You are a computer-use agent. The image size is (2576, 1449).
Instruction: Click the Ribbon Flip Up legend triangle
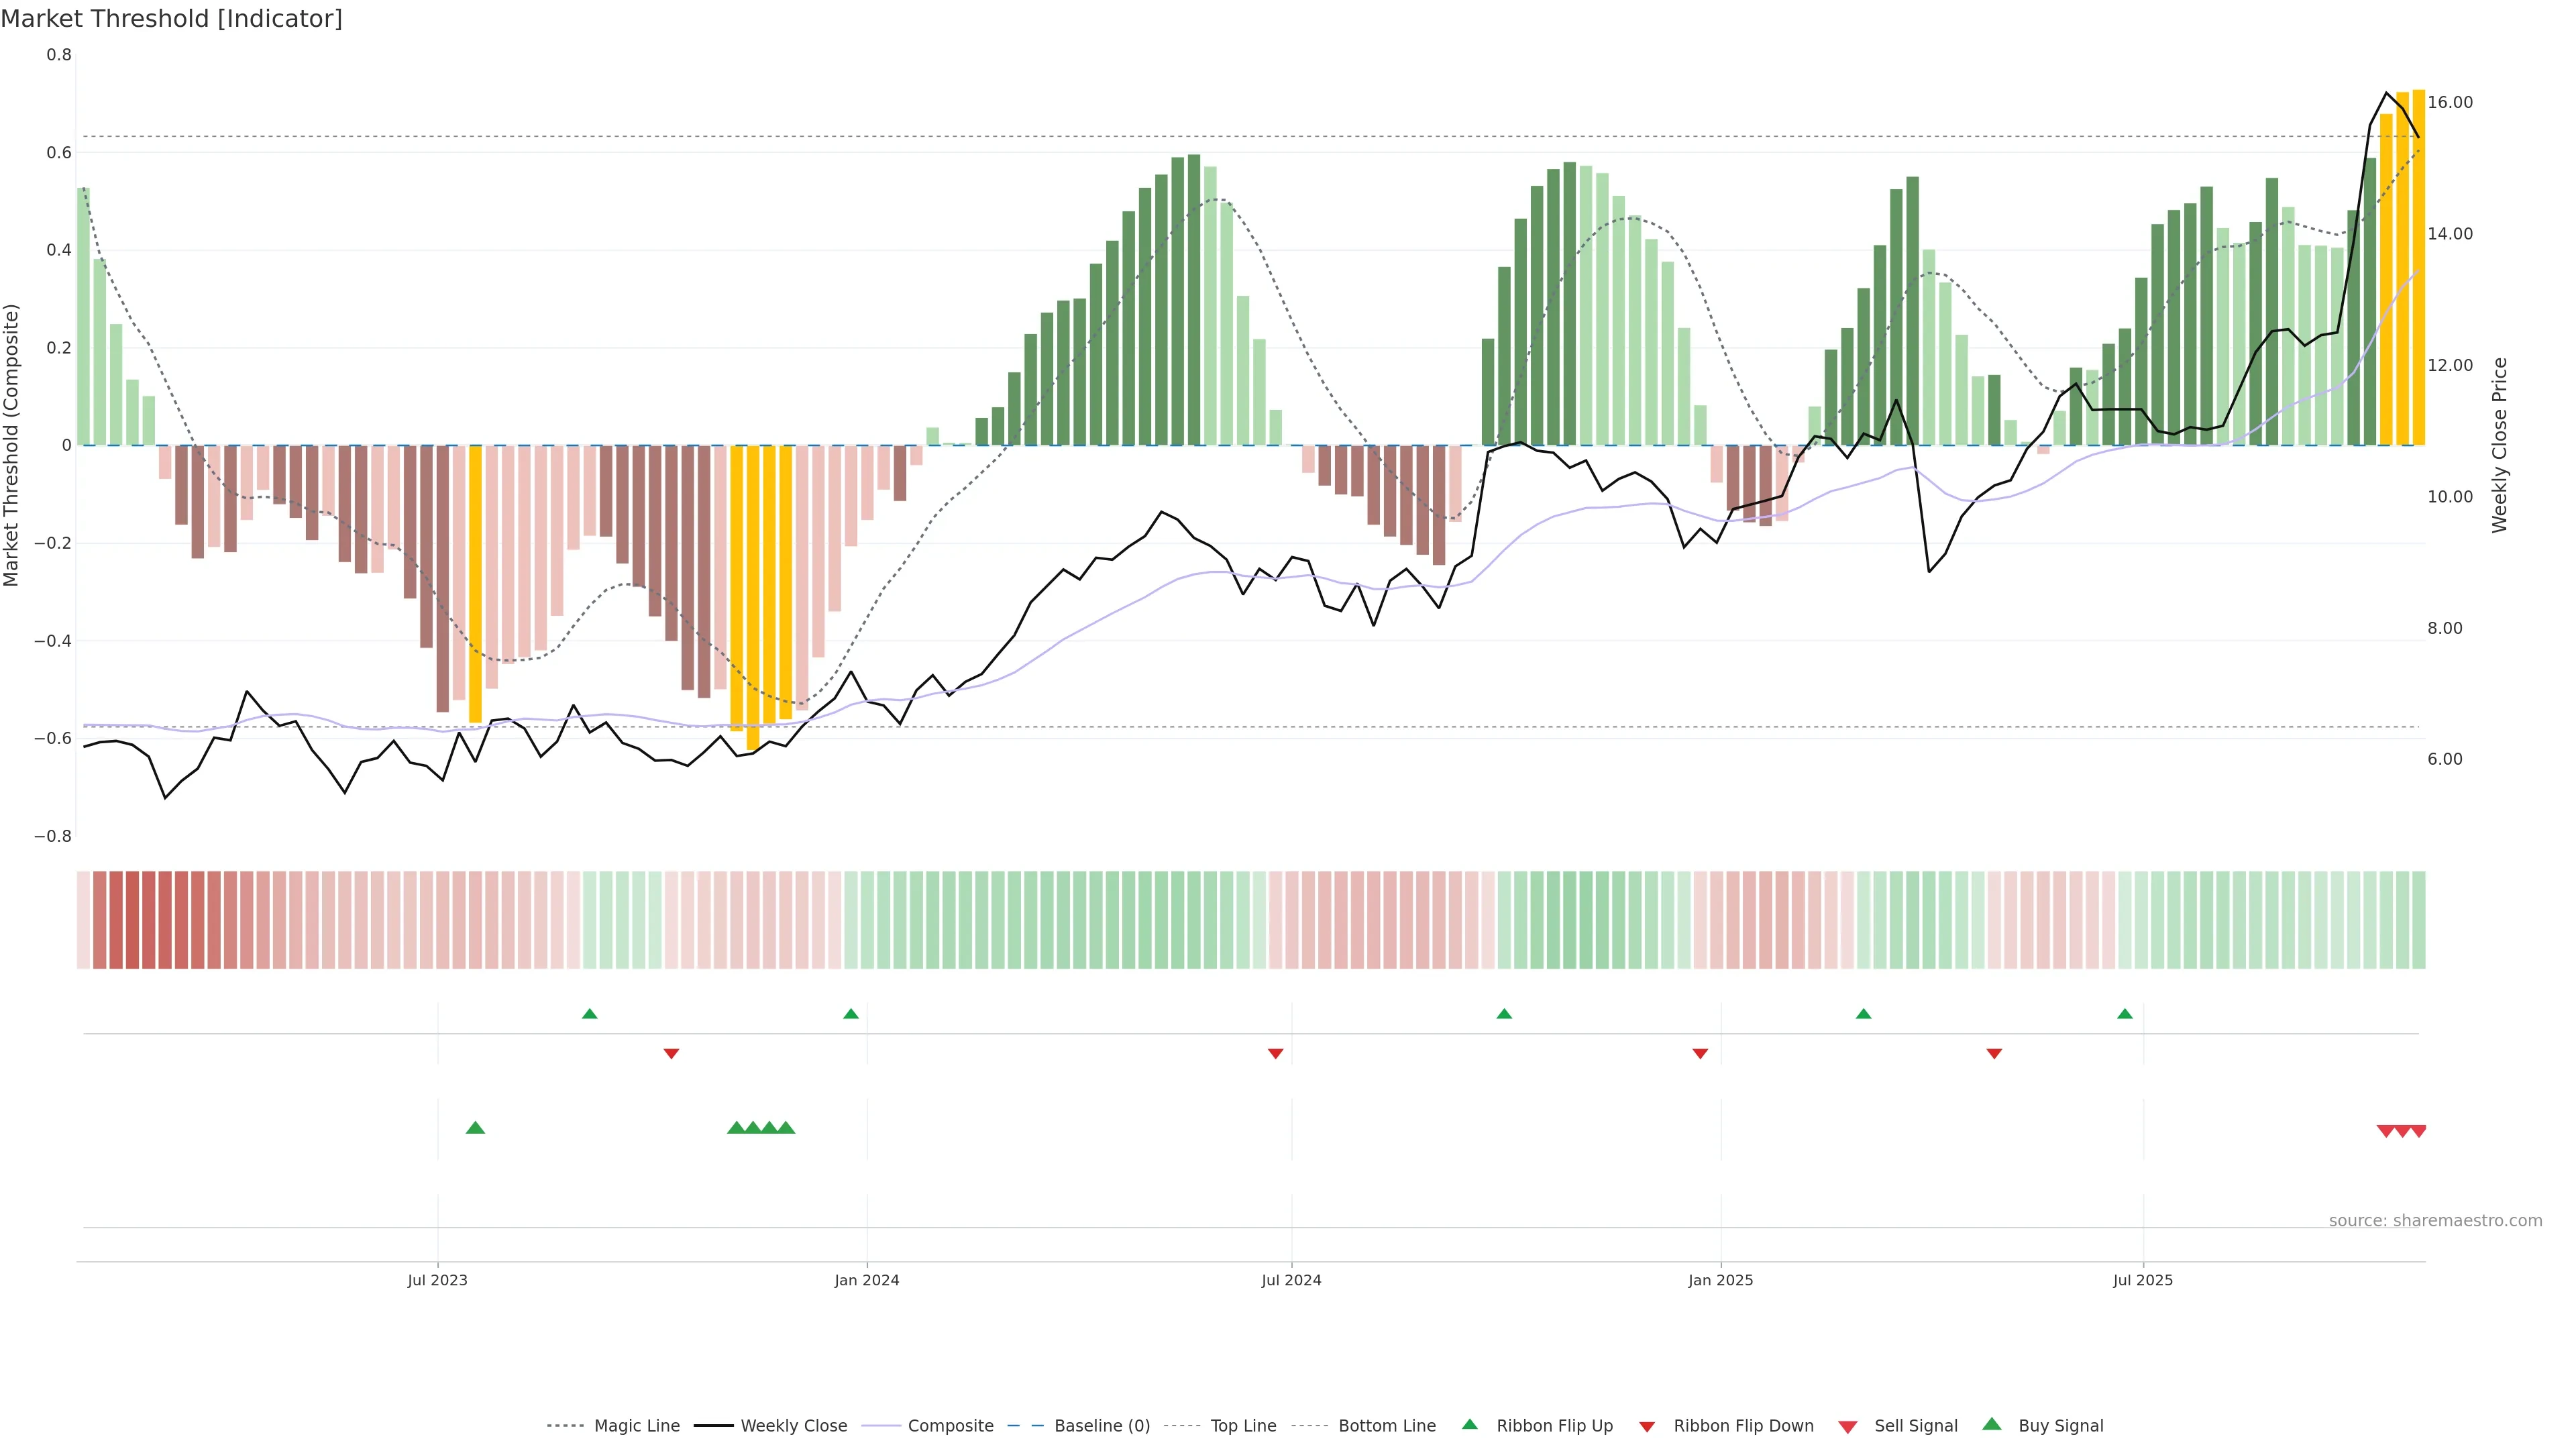pyautogui.click(x=1469, y=1424)
